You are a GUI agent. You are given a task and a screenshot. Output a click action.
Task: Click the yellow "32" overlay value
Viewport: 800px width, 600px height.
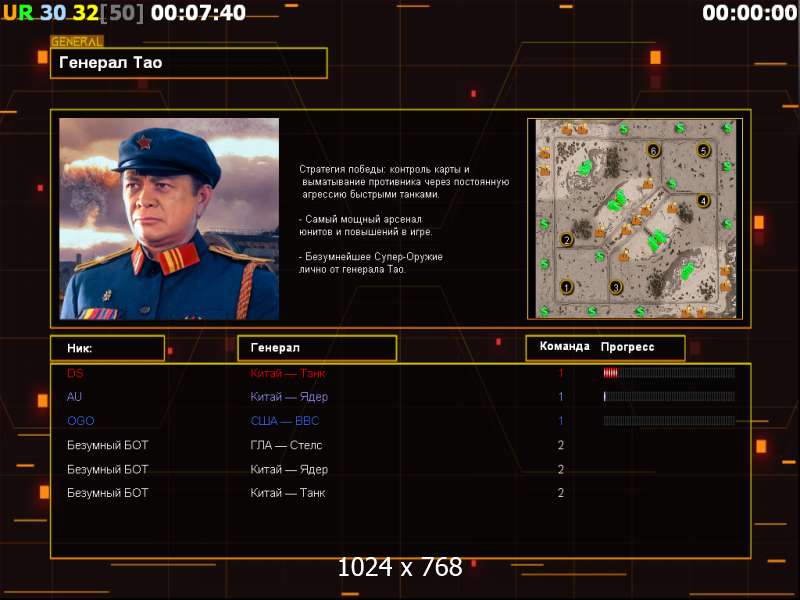coord(85,13)
